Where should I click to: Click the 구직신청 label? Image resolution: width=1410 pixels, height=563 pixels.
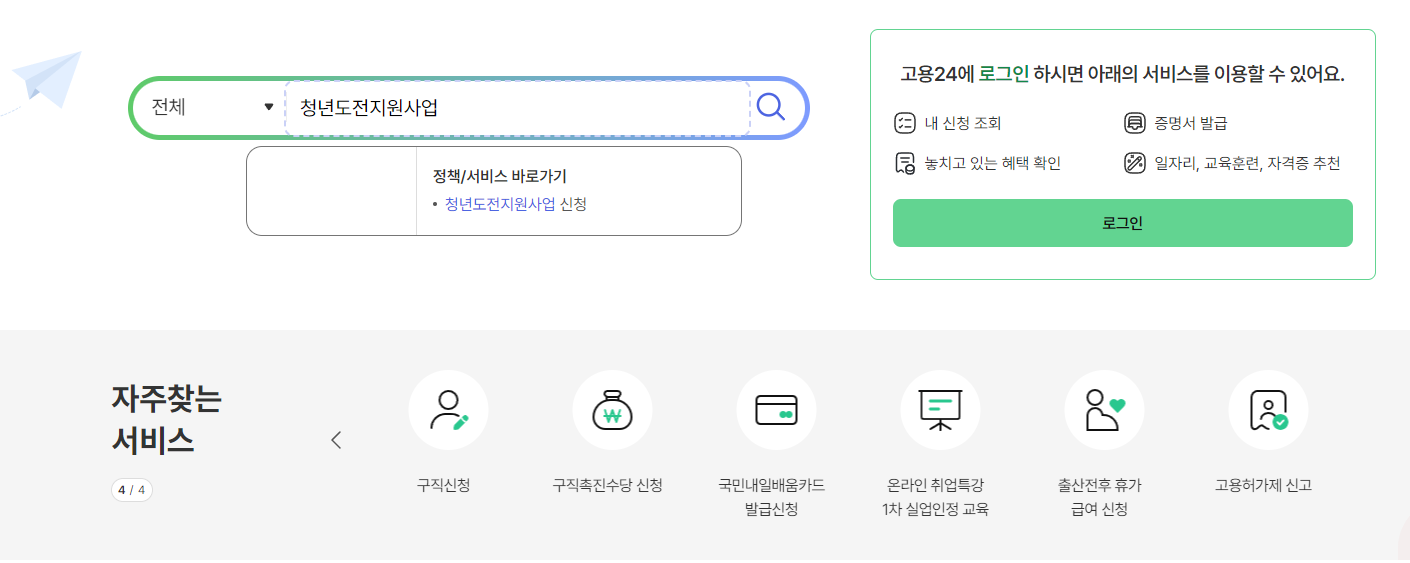443,486
